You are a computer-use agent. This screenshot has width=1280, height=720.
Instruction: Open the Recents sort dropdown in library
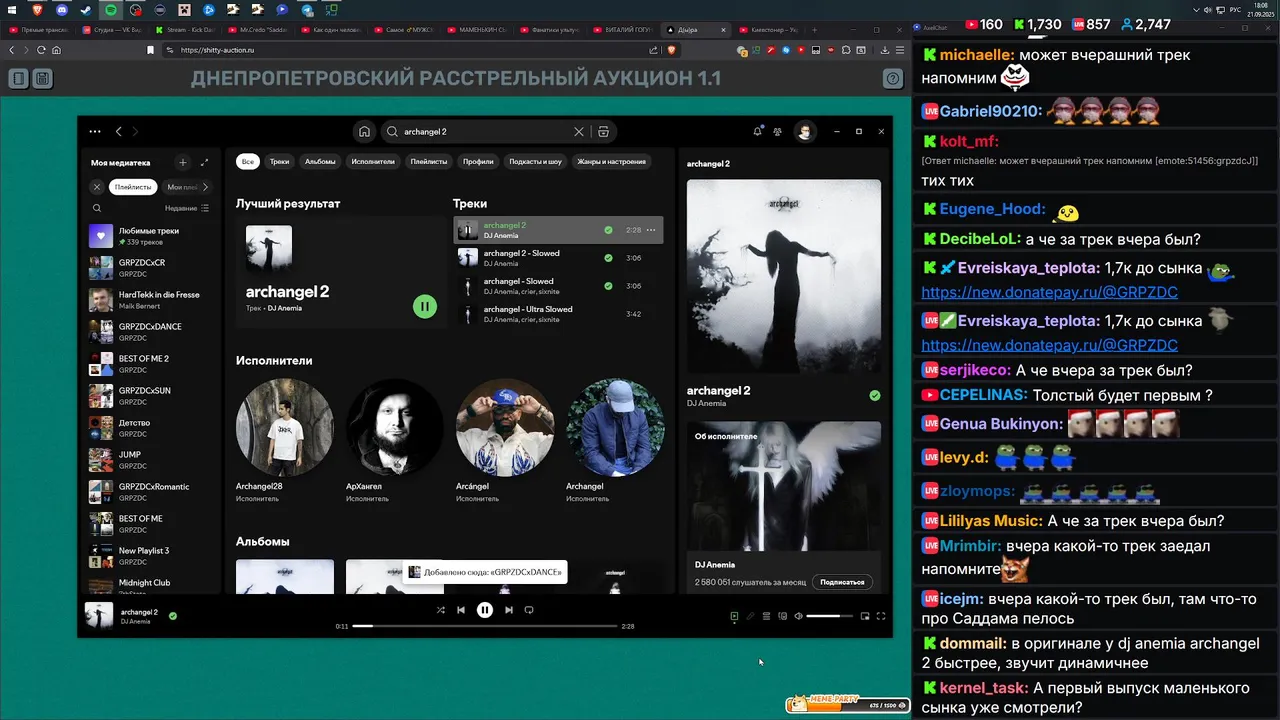pyautogui.click(x=187, y=208)
